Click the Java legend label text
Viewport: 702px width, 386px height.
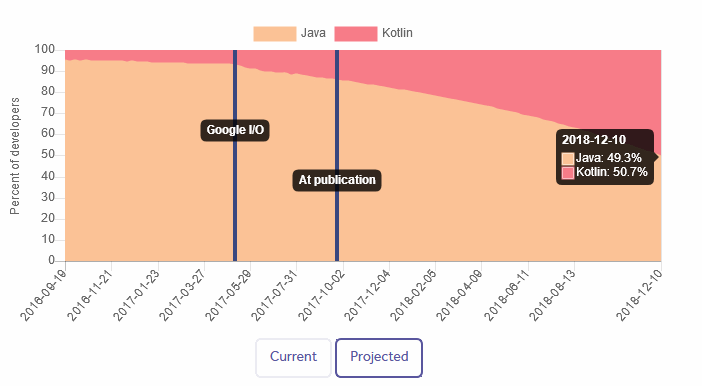click(313, 33)
